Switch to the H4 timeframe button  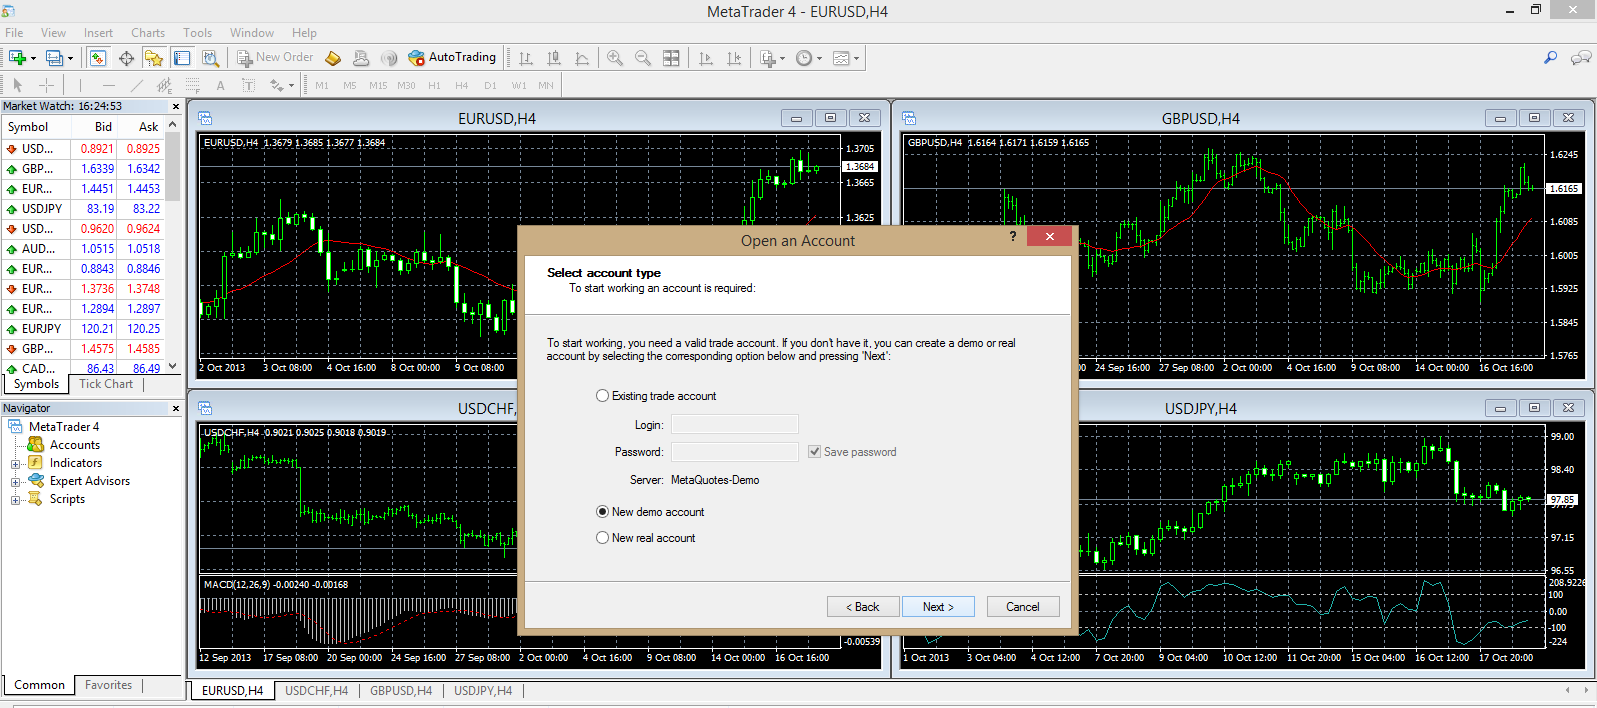[462, 85]
